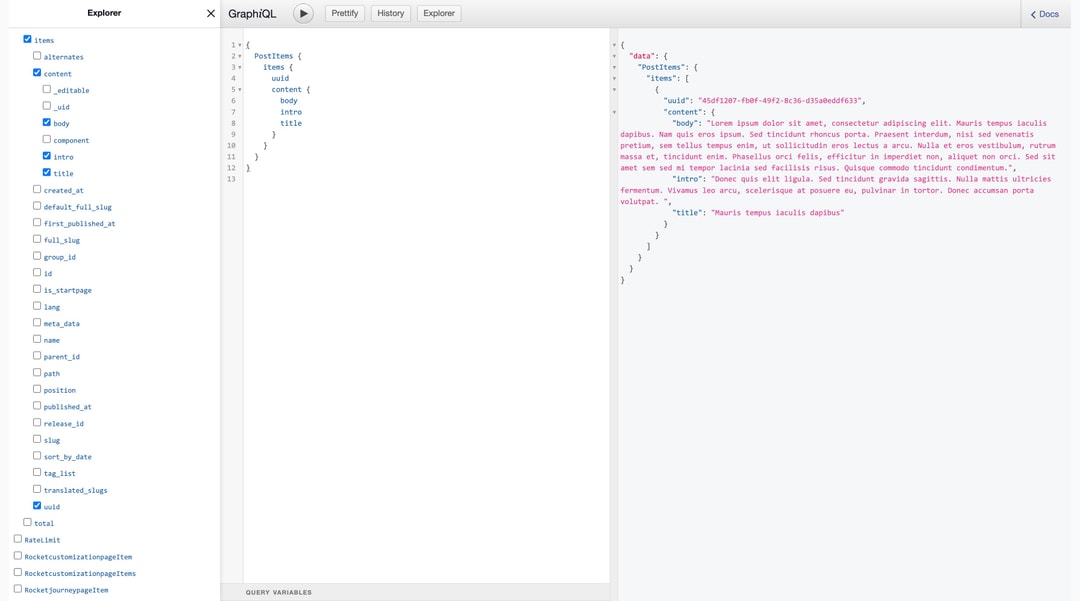Run the query with the play button
Viewport: 1080px width, 601px height.
303,13
